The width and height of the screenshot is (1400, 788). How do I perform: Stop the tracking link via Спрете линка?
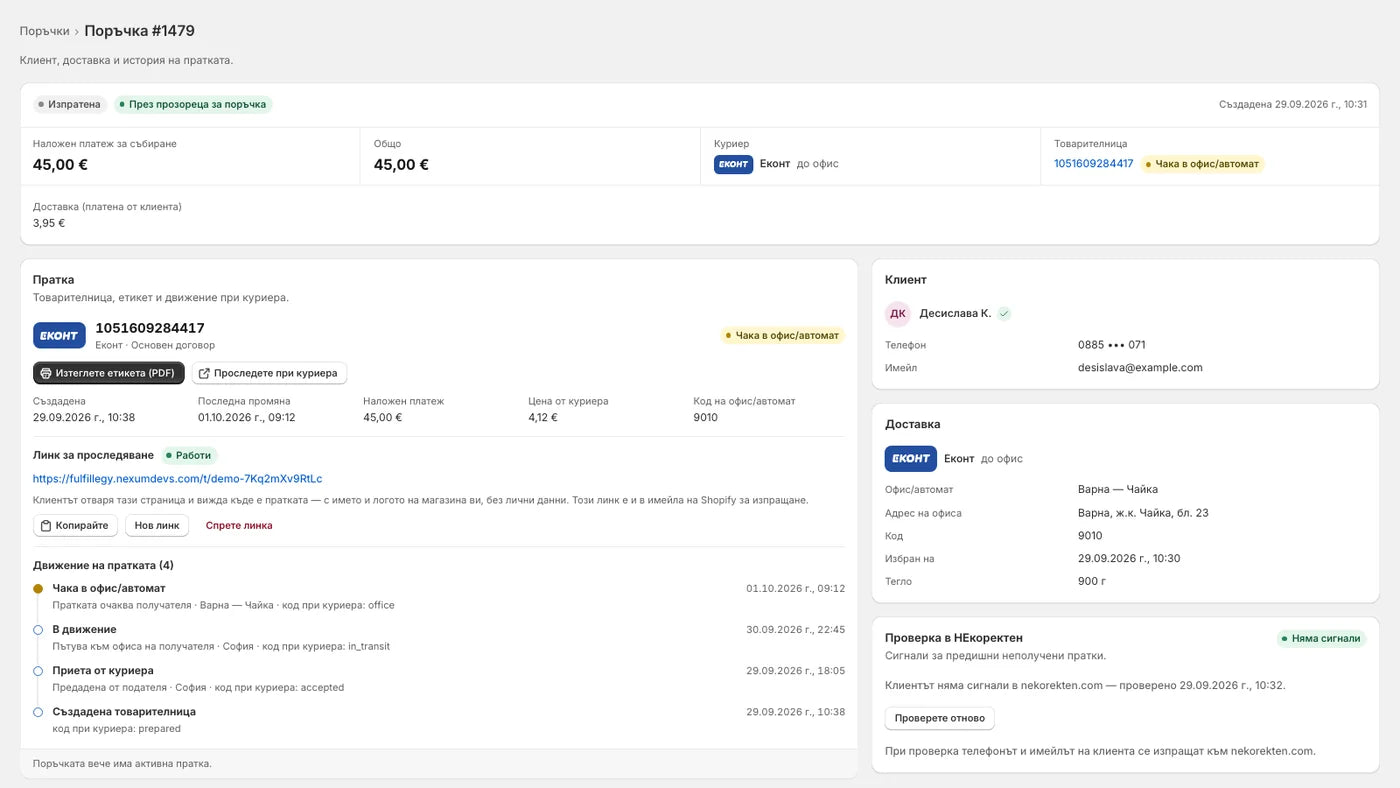pyautogui.click(x=239, y=525)
